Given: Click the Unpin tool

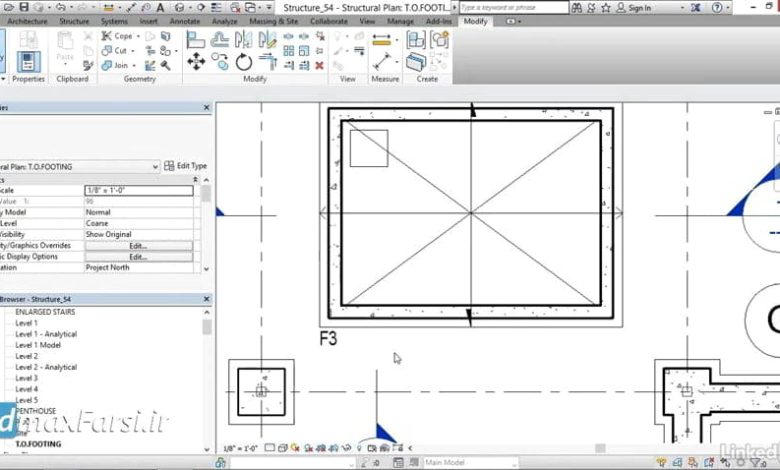Looking at the screenshot, I should pyautogui.click(x=320, y=36).
